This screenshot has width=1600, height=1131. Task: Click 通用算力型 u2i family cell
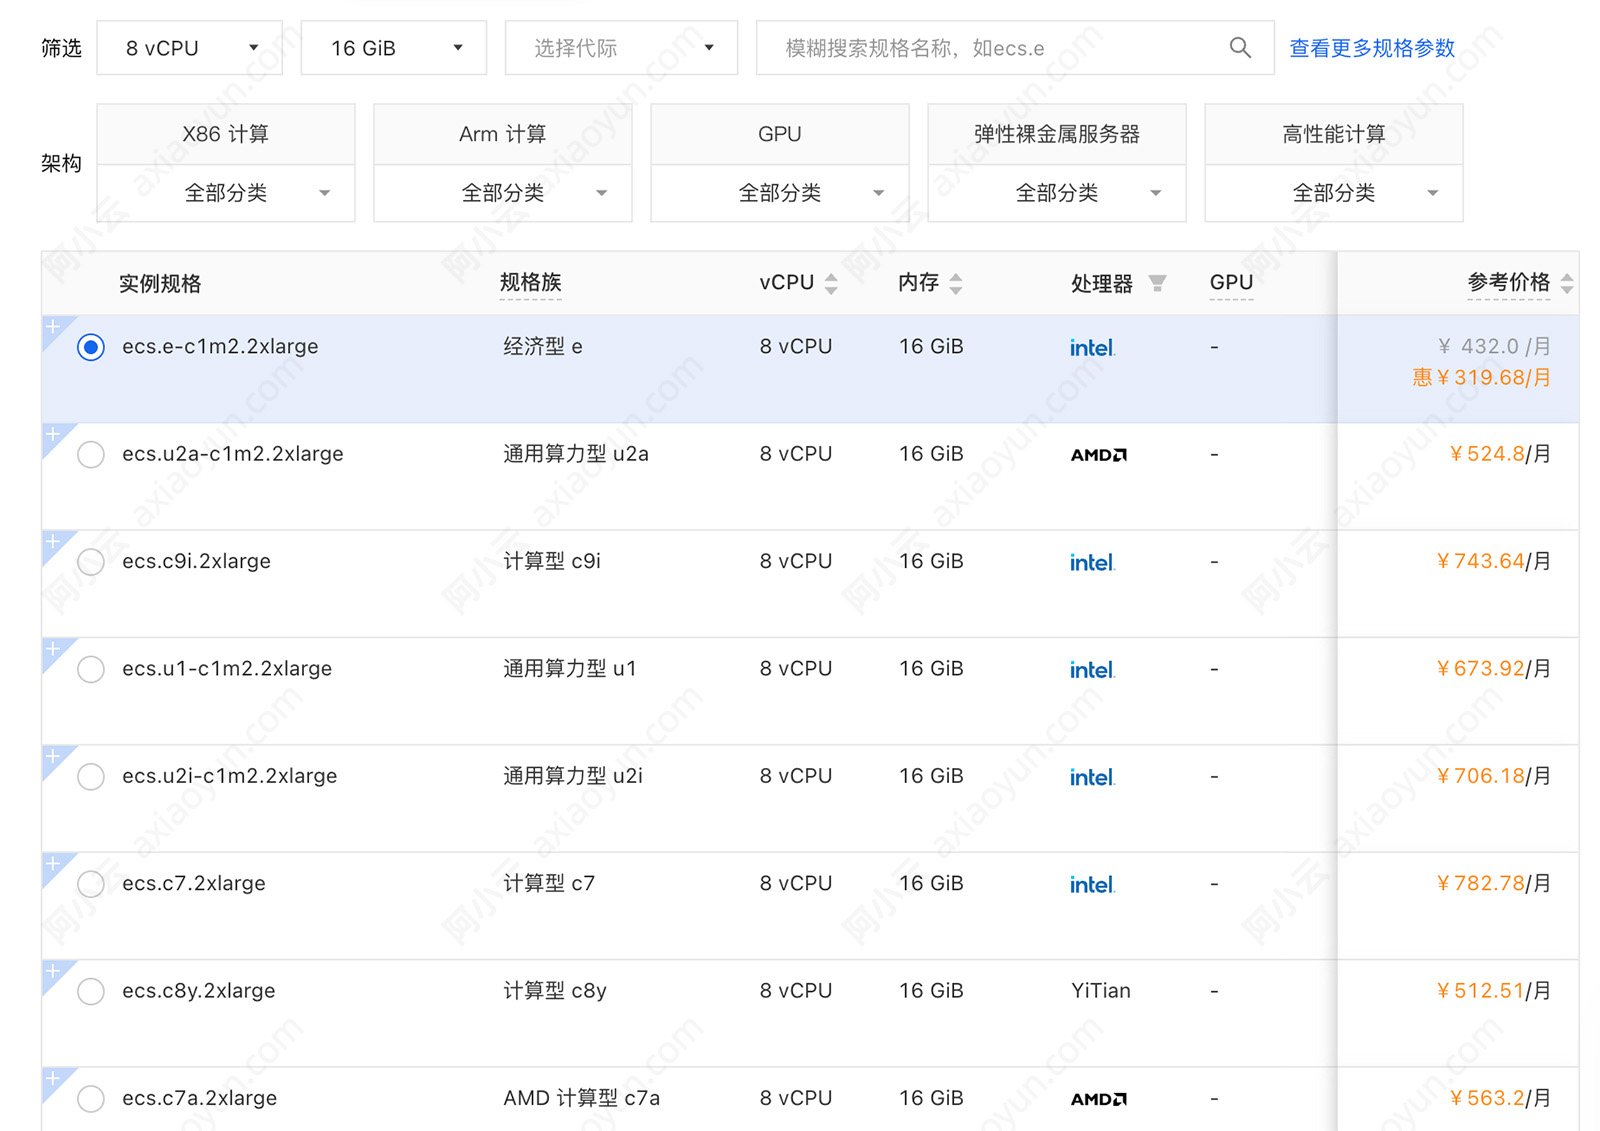click(573, 776)
